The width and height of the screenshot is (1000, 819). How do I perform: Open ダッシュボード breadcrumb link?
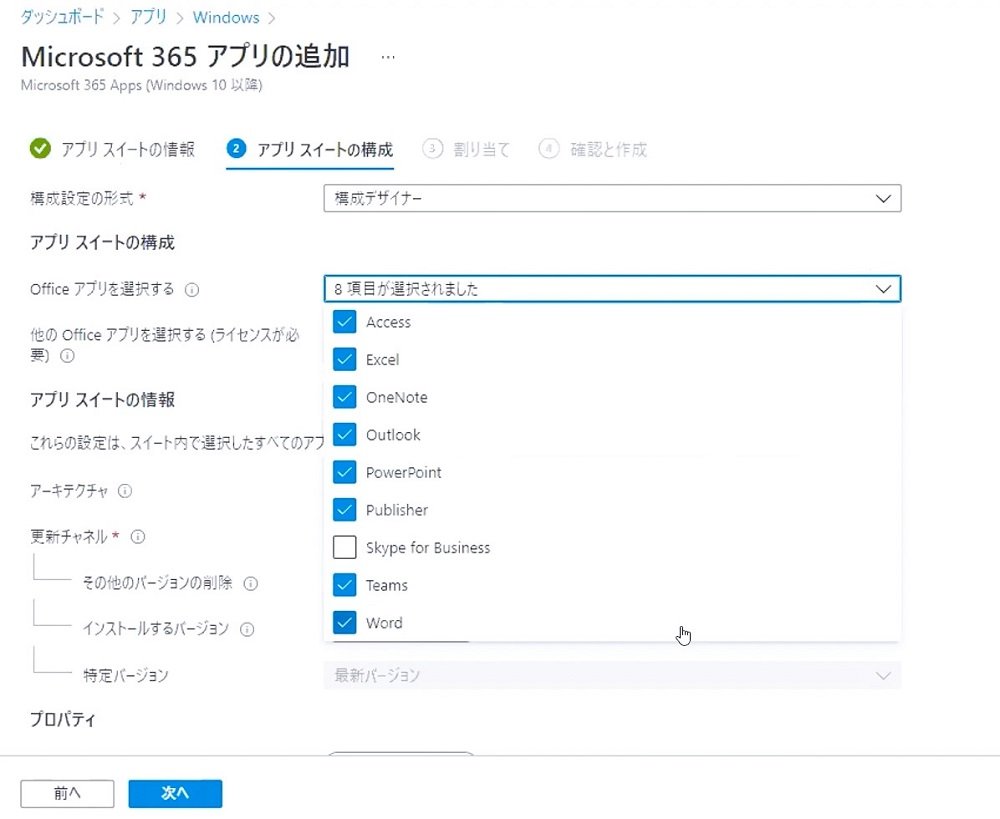62,17
